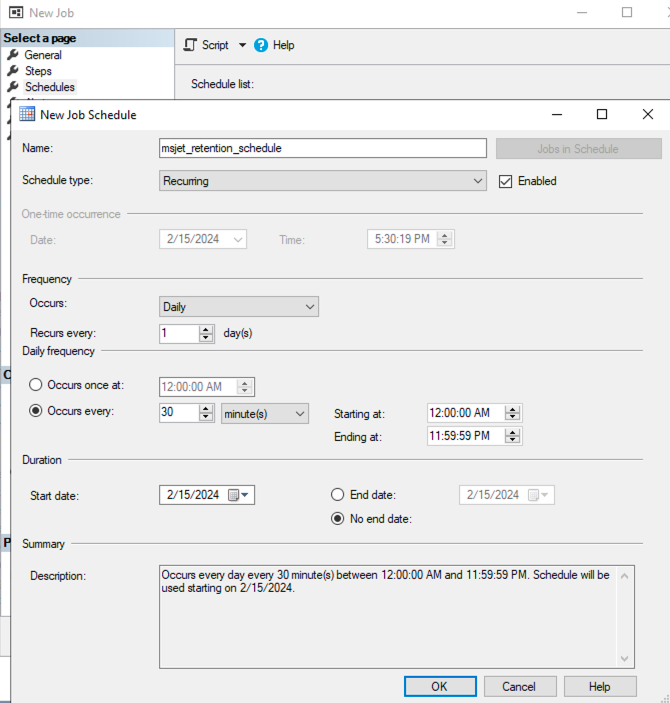Select the General page wrench icon

click(x=13, y=55)
